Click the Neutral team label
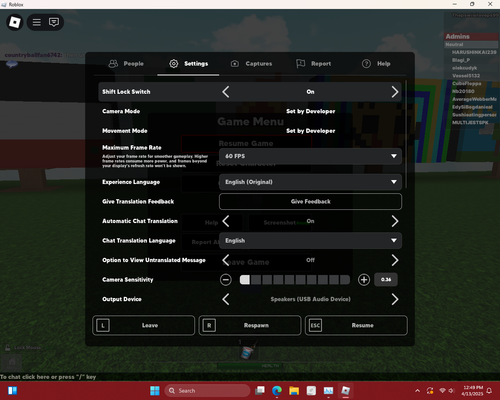 tap(471, 45)
